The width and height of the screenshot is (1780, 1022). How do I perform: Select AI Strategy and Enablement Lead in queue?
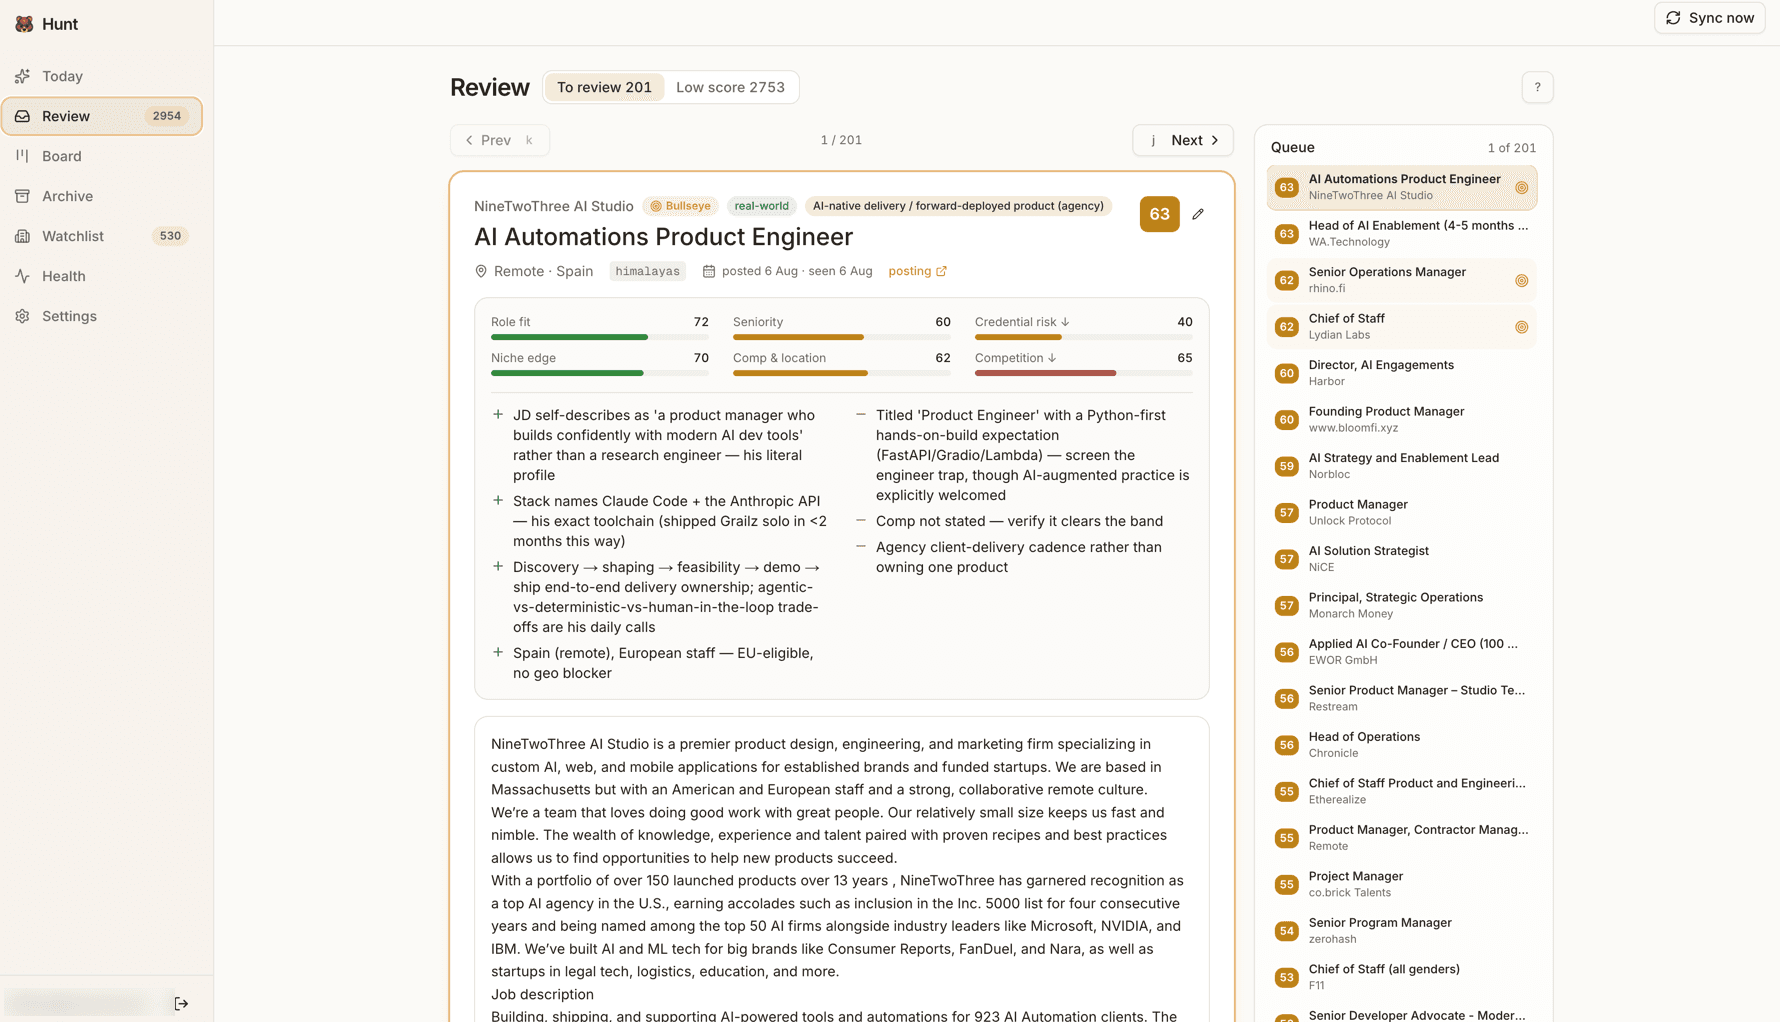1402,466
